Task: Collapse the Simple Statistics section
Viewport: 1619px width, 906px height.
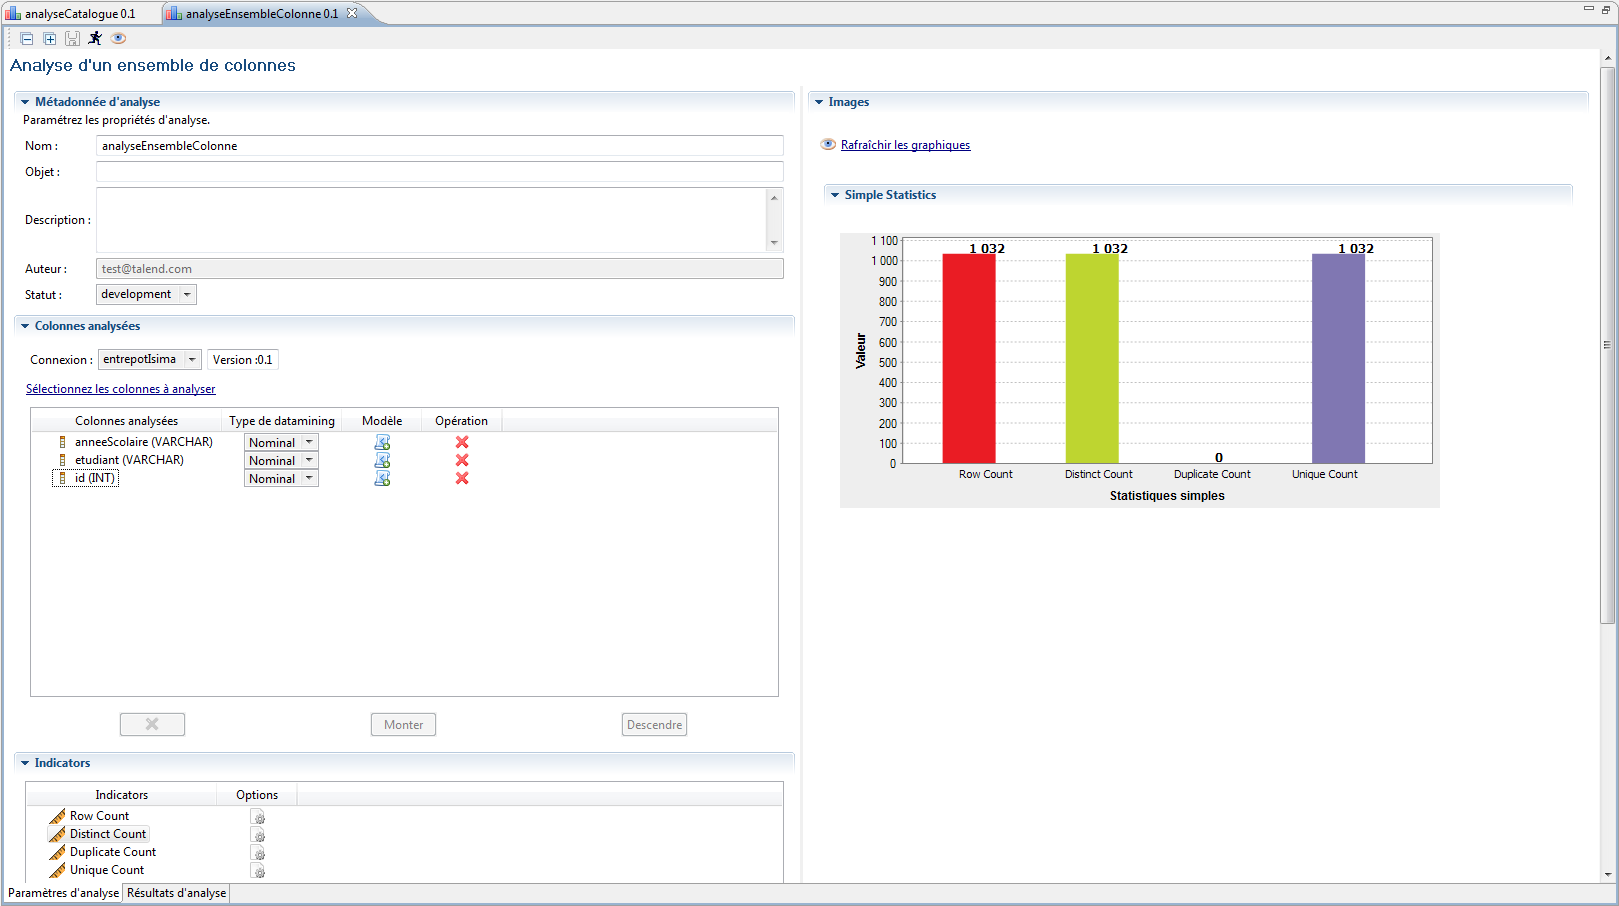Action: coord(835,195)
